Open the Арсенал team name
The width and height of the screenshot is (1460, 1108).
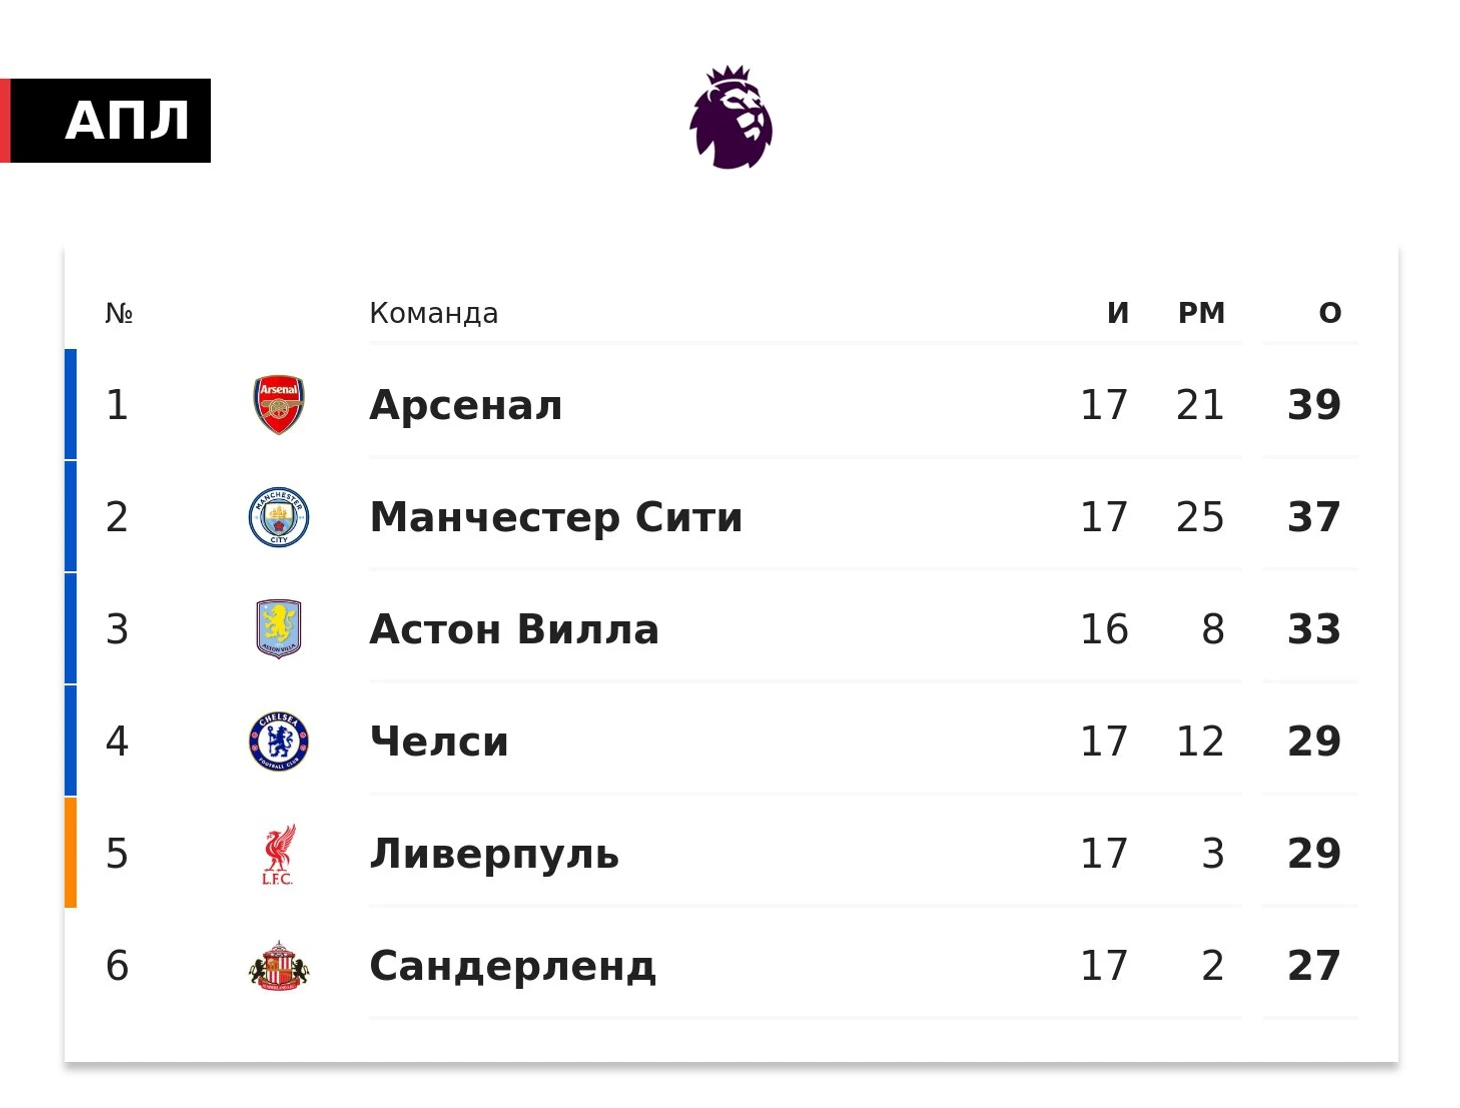pos(466,405)
